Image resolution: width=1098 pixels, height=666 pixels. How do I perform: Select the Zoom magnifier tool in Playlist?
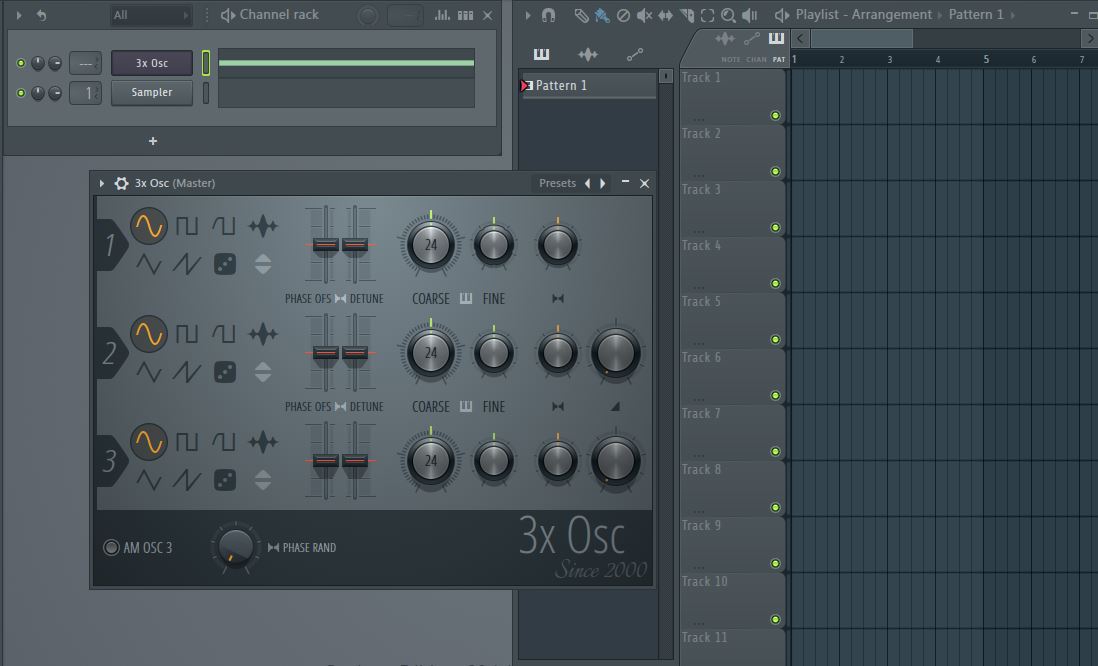coord(728,15)
